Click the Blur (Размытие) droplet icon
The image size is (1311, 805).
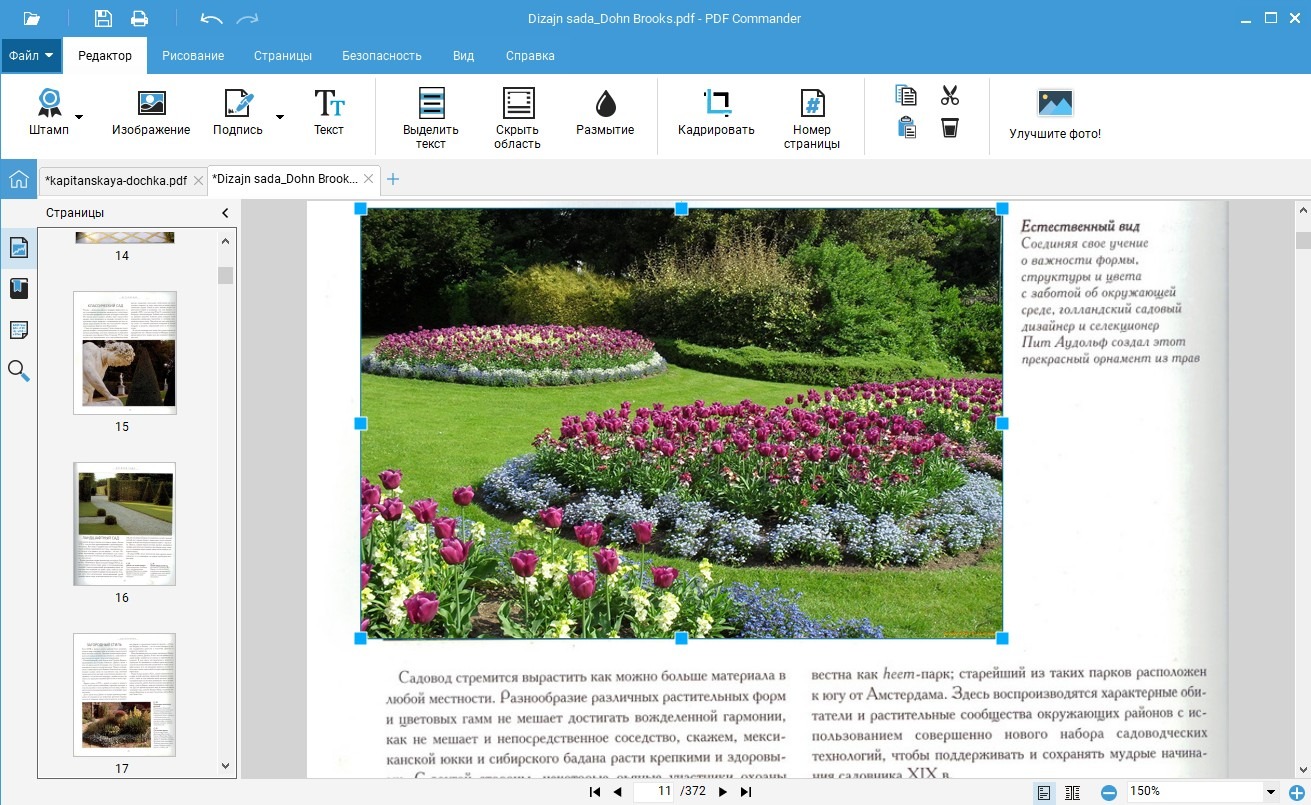(605, 104)
